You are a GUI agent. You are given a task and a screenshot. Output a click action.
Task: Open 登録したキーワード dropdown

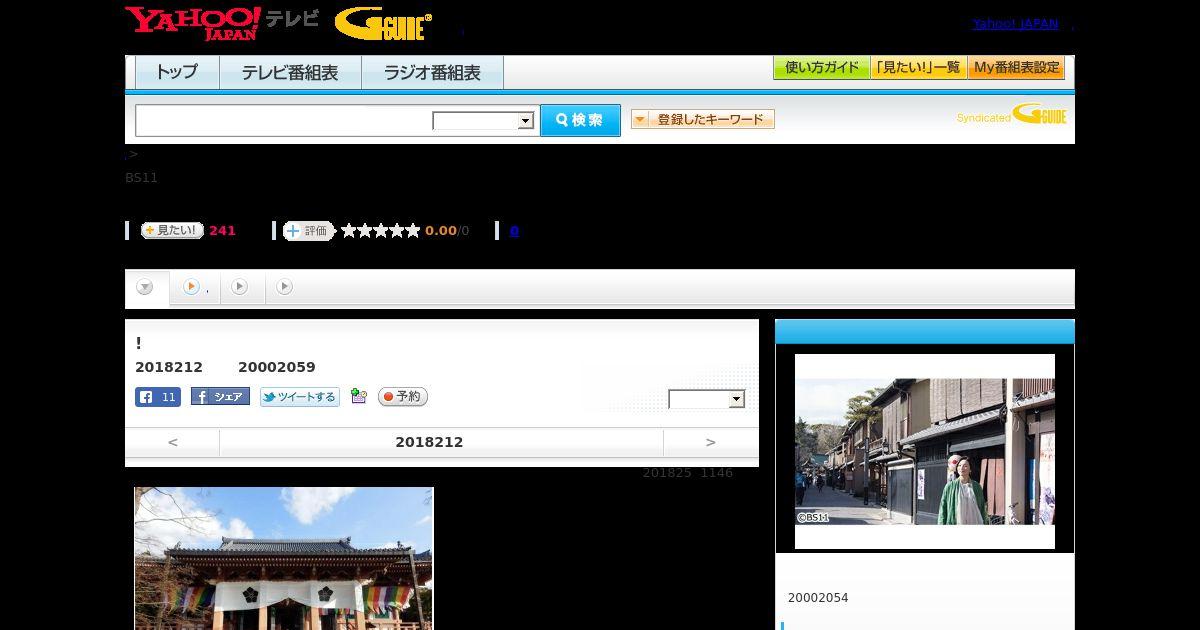pos(702,119)
